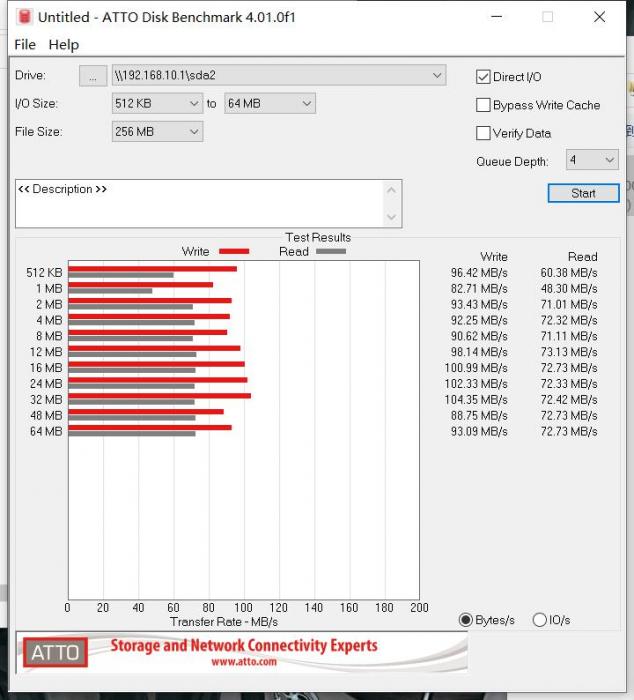Click the browse drive button with ellipsis
Screen dimensions: 634x700
93,75
